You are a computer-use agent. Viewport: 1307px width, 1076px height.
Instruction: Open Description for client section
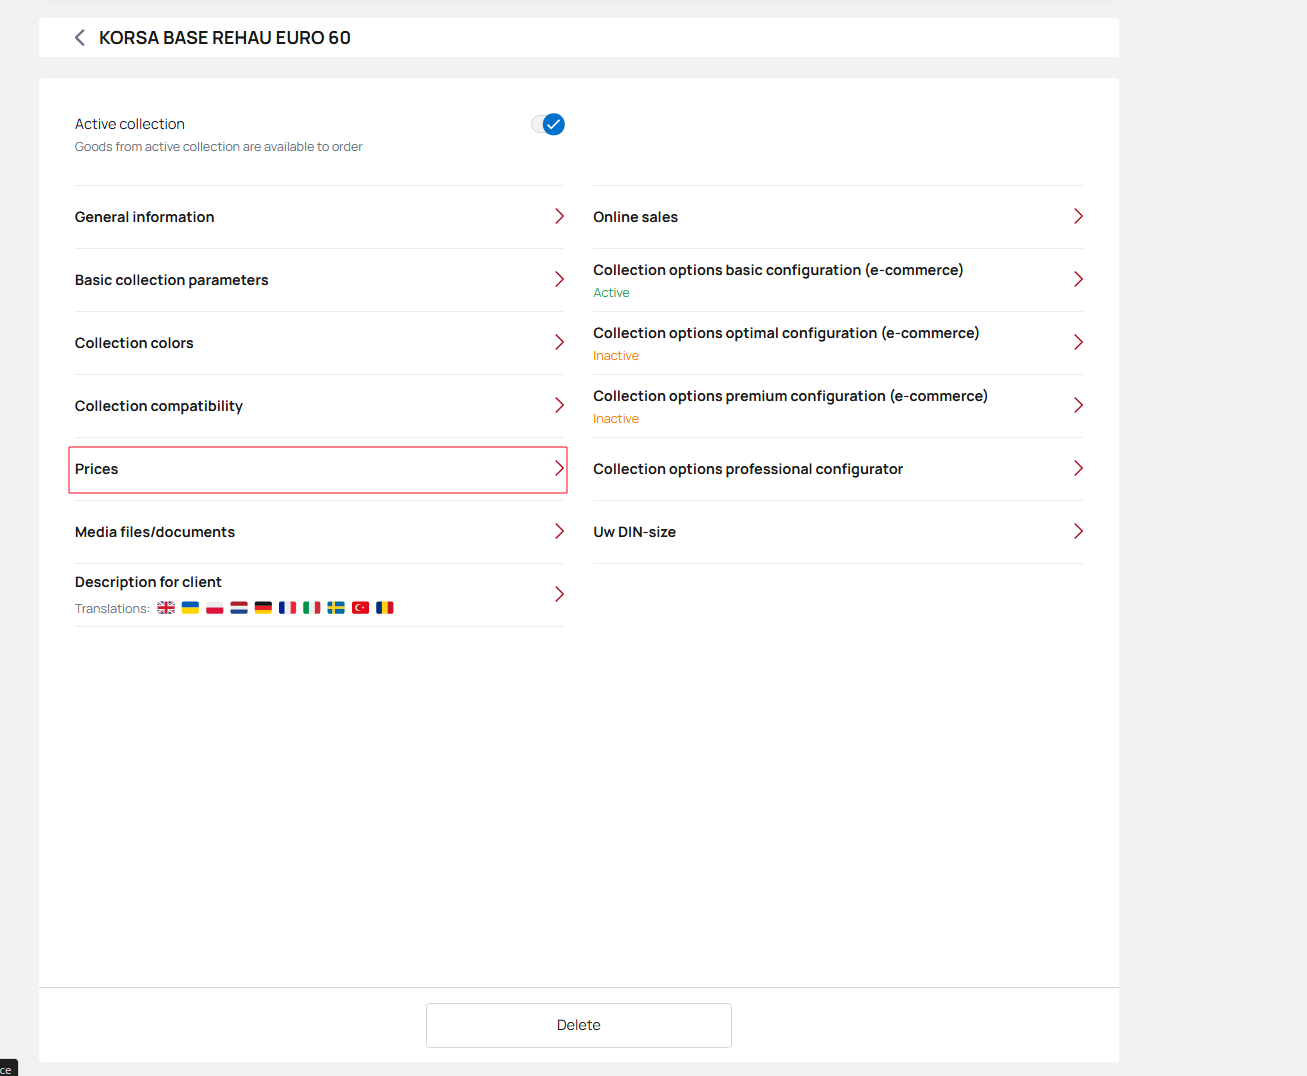319,595
